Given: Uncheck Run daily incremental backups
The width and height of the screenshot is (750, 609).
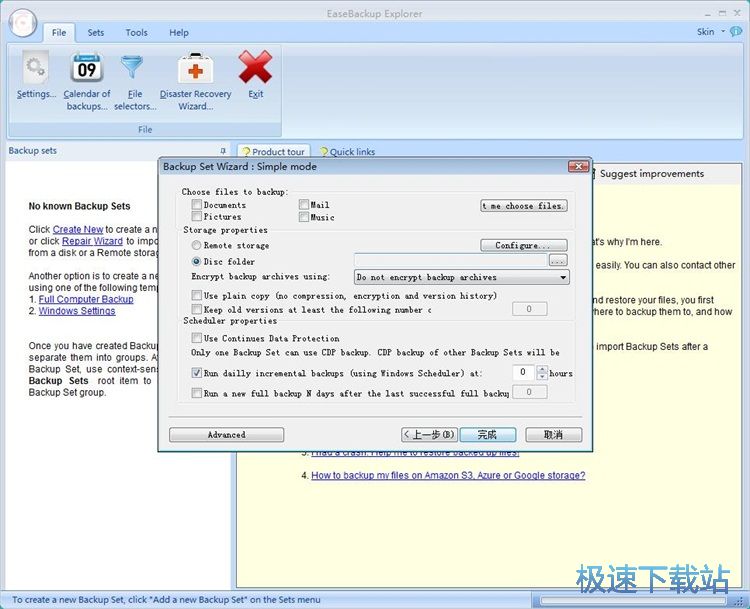Looking at the screenshot, I should 197,373.
